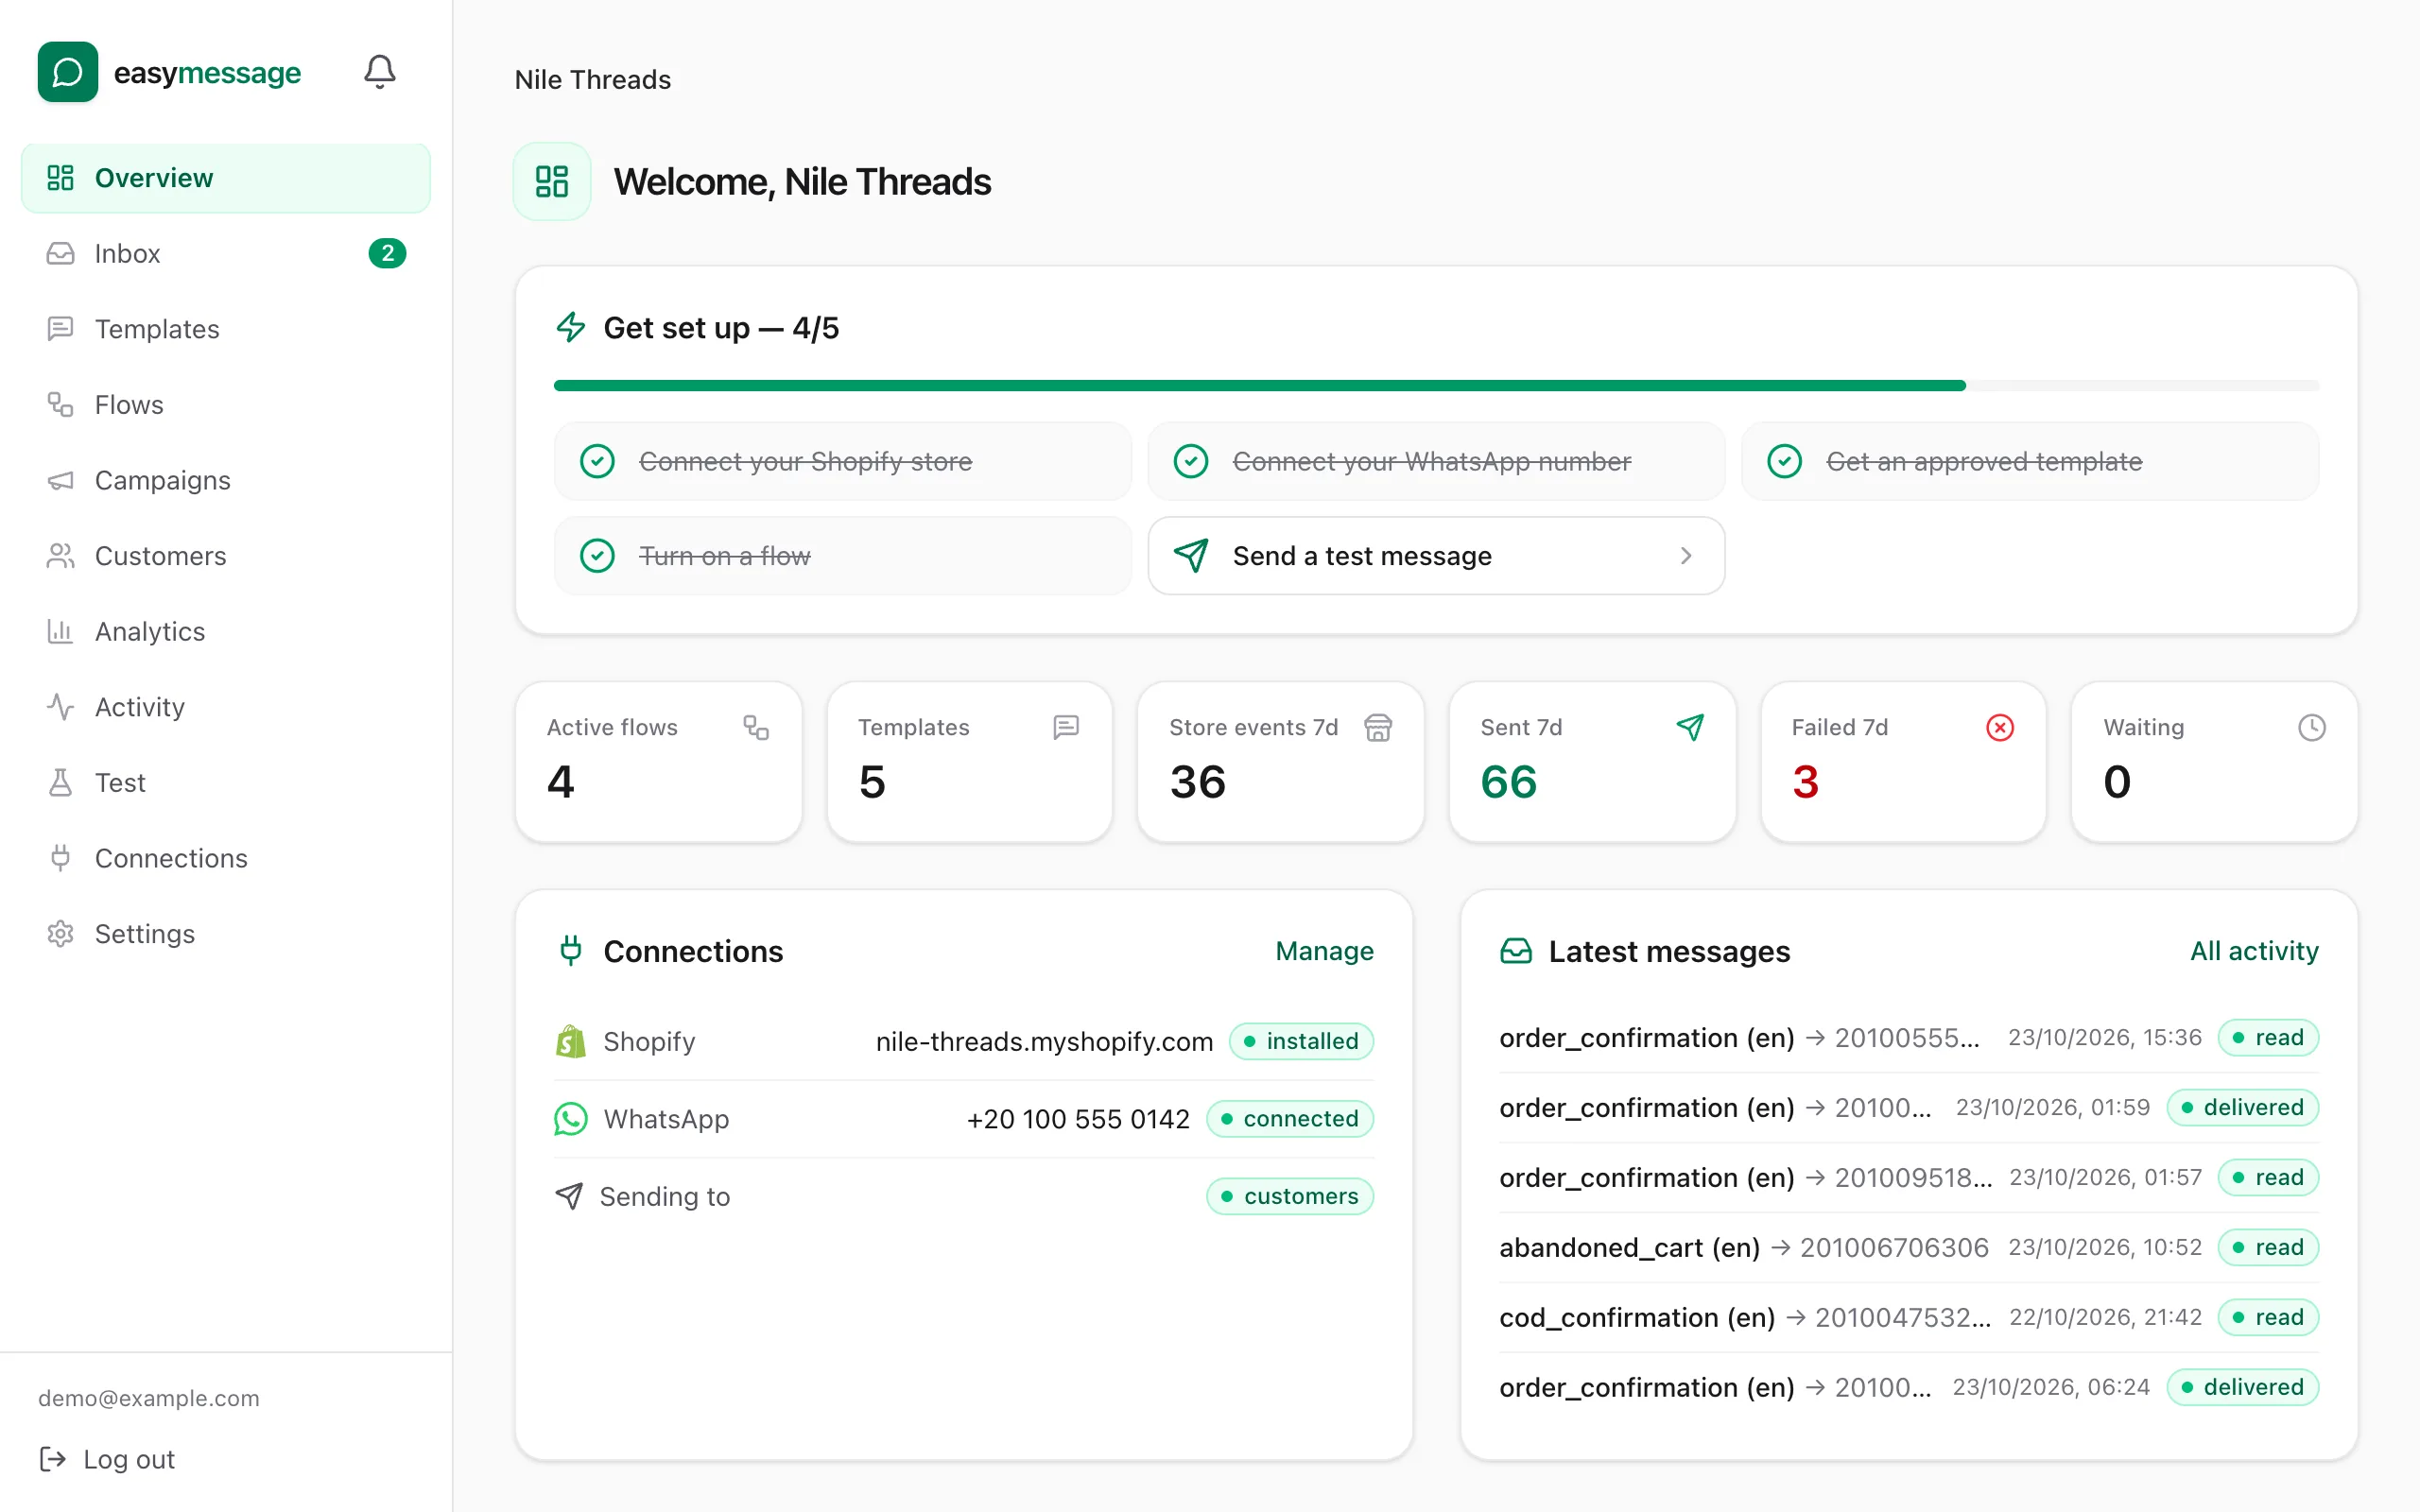This screenshot has width=2420, height=1512.
Task: Open Analytics from sidebar
Action: [x=226, y=632]
